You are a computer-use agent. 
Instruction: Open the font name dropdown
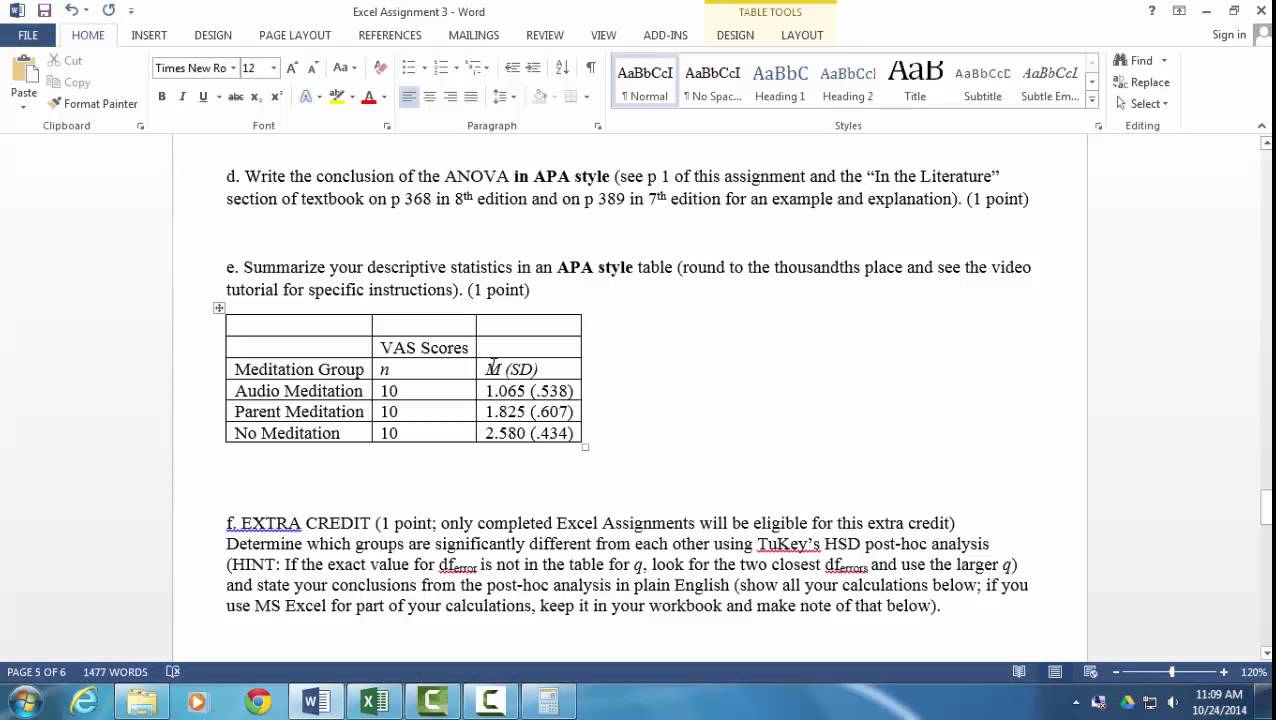[x=233, y=68]
